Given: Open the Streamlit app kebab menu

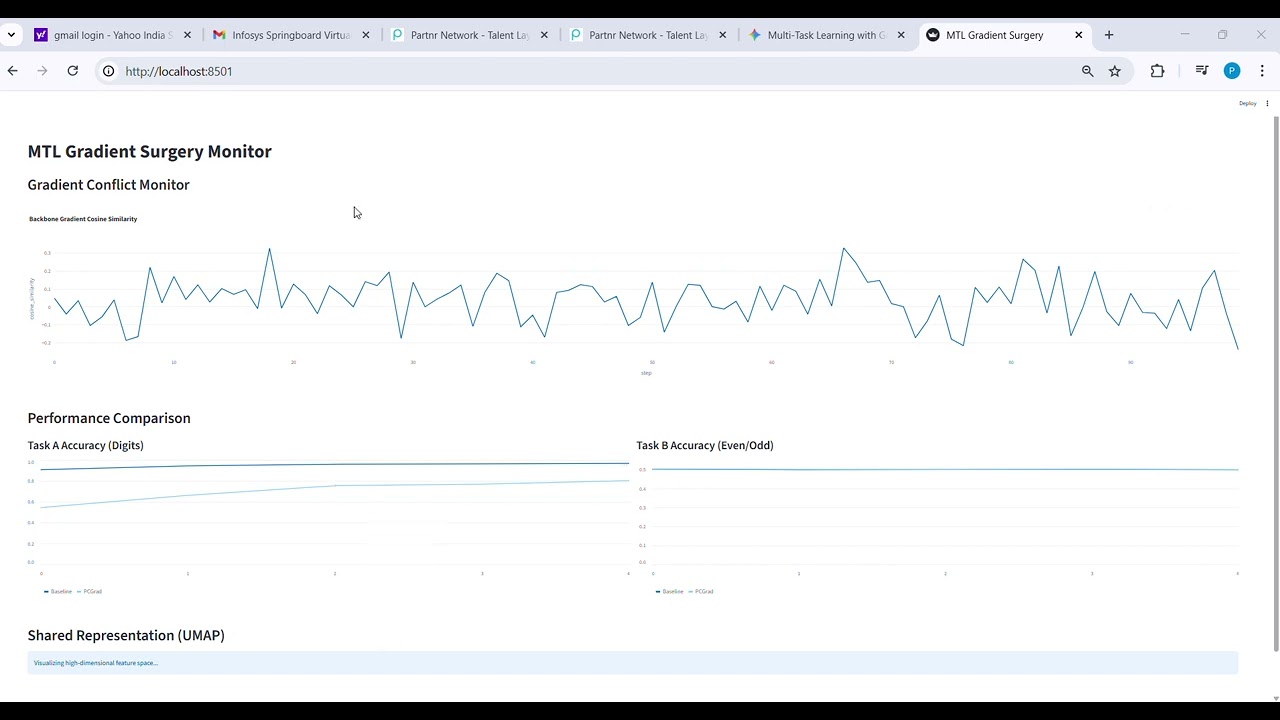Looking at the screenshot, I should tap(1267, 103).
